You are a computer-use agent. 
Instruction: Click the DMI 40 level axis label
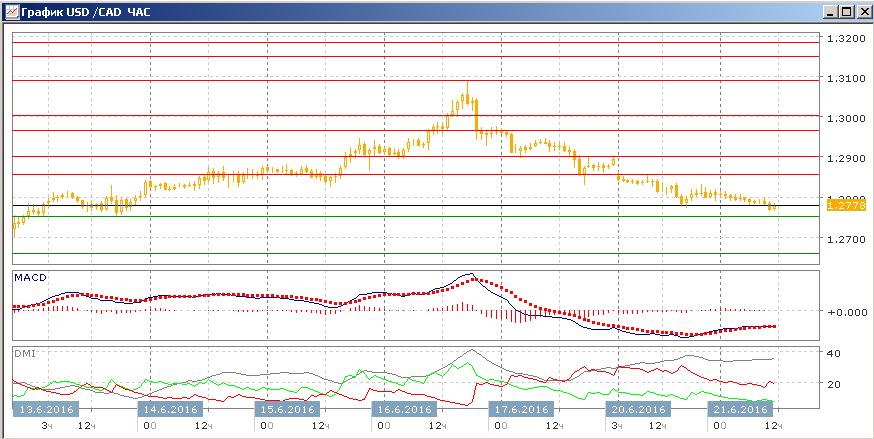[834, 353]
